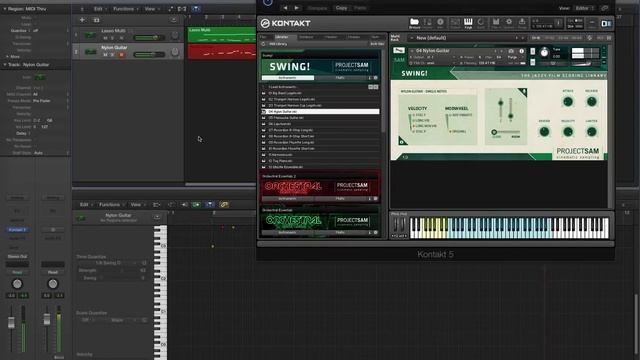Open piano roll View menu
640x360 pixels.
[137, 204]
